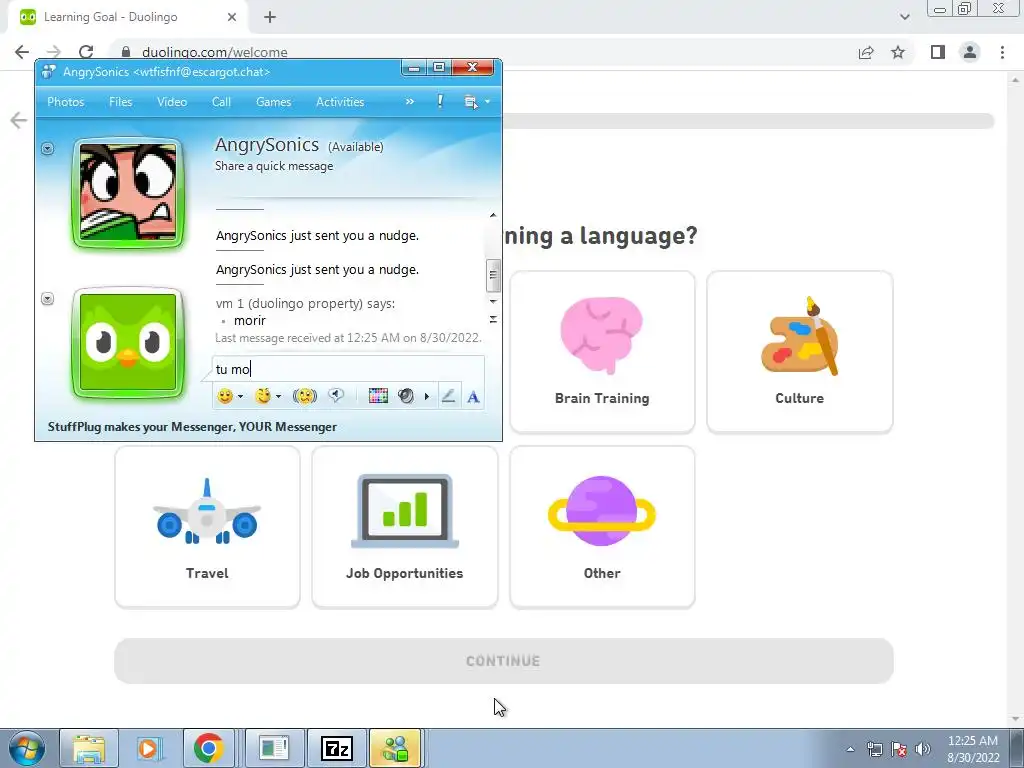1024x768 pixels.
Task: Select the Travel goal card
Action: (207, 527)
